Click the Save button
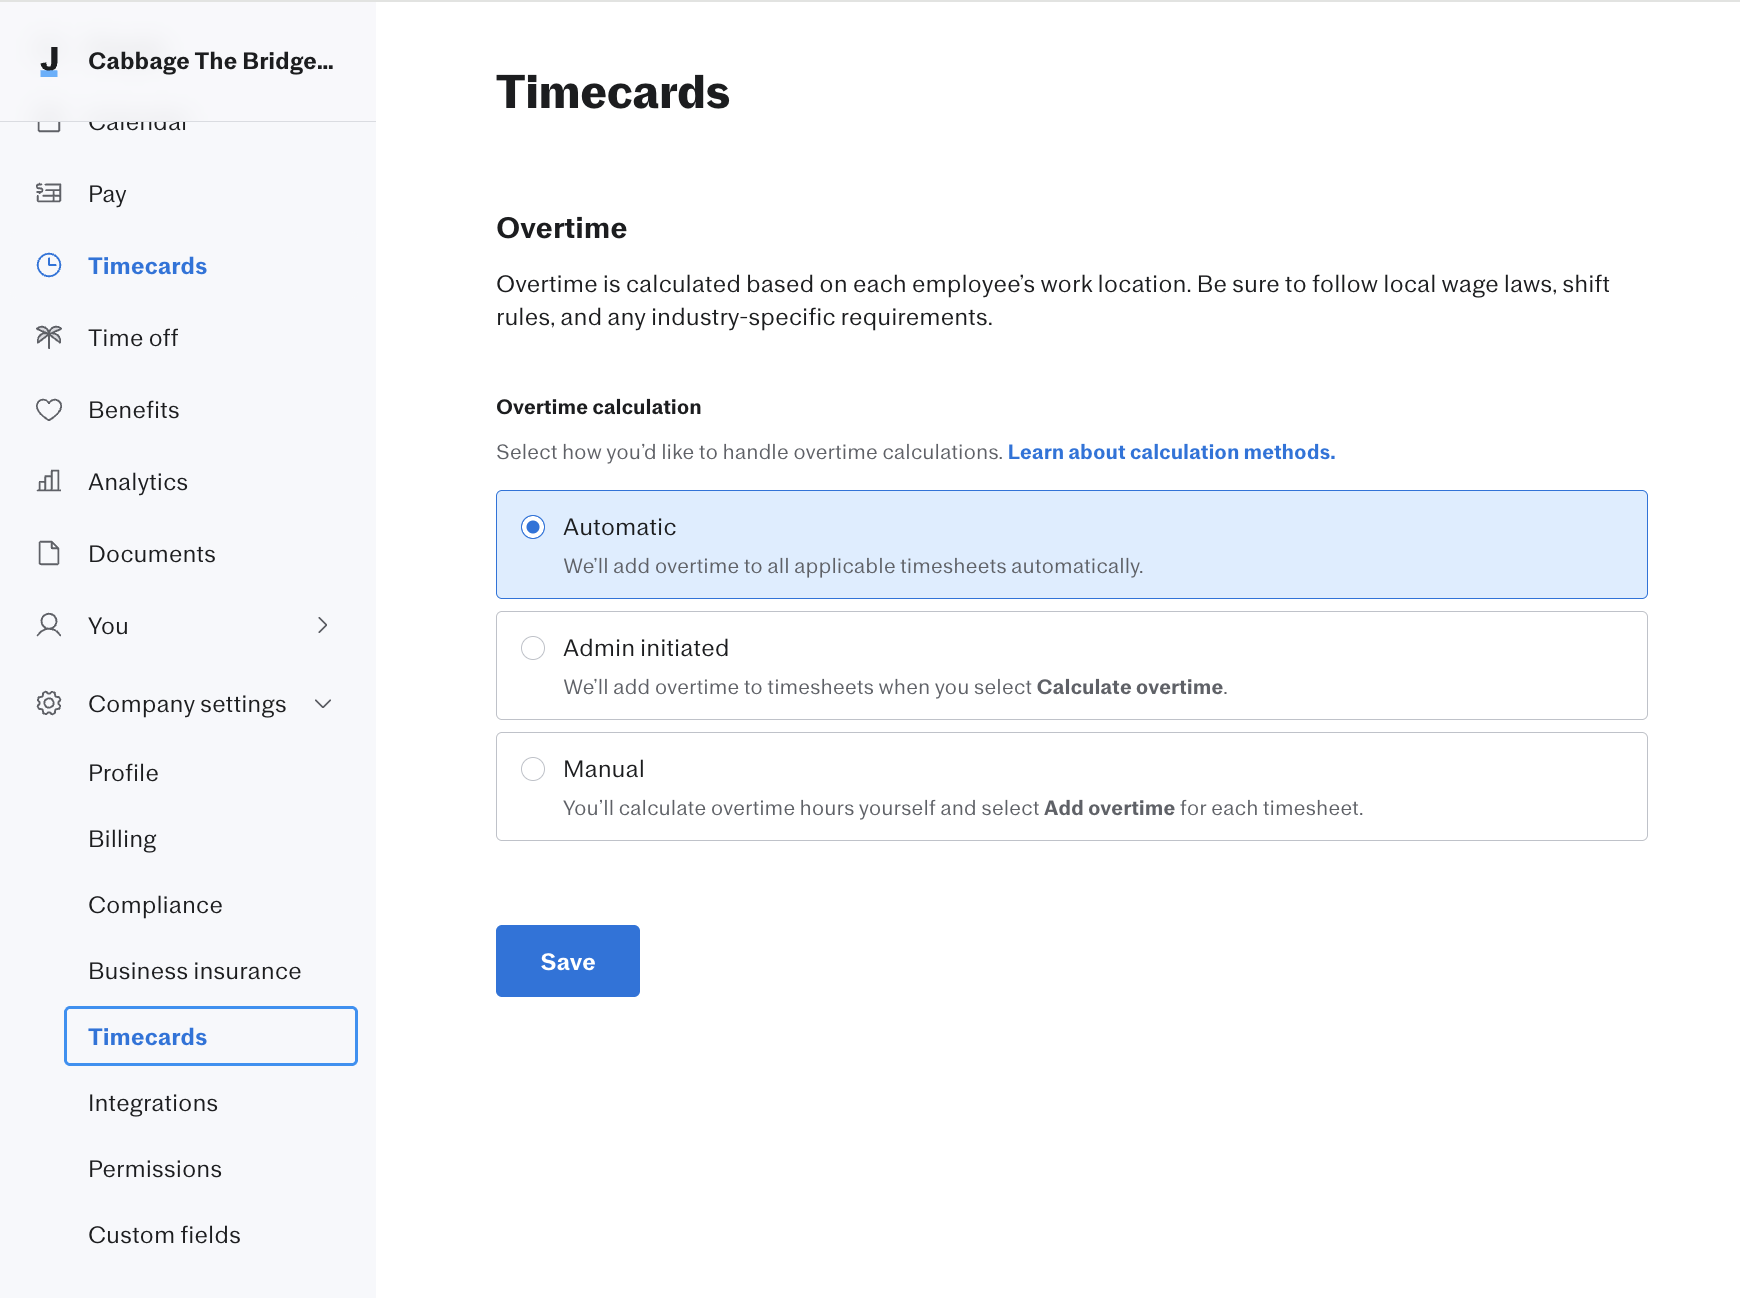 567,961
